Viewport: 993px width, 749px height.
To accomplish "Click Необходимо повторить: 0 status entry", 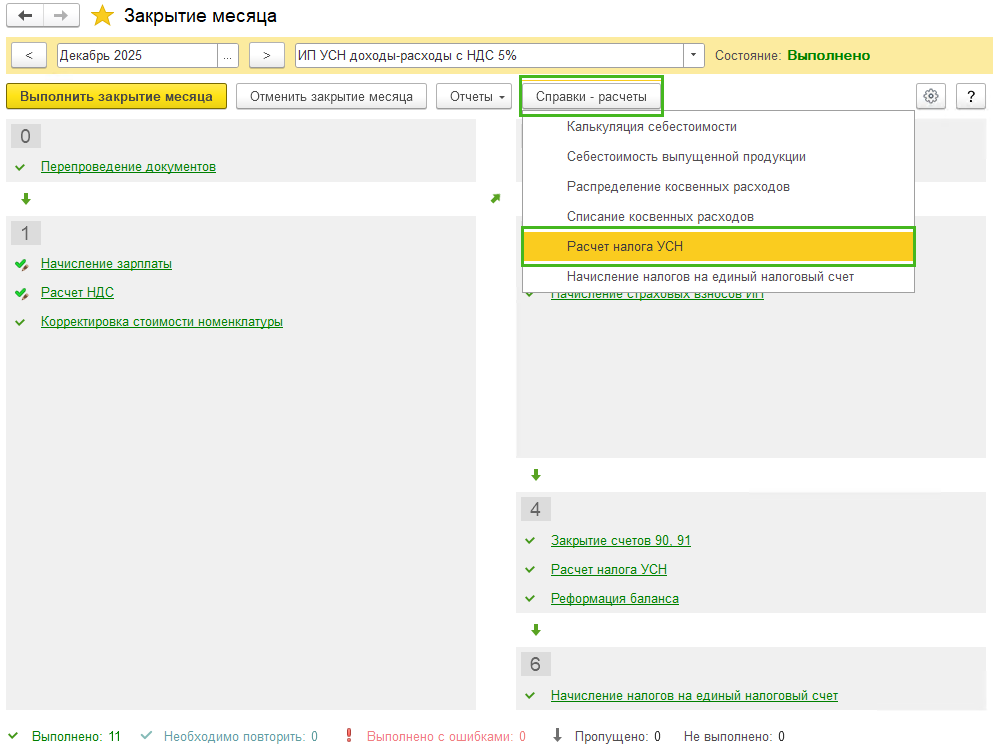I will tap(241, 736).
